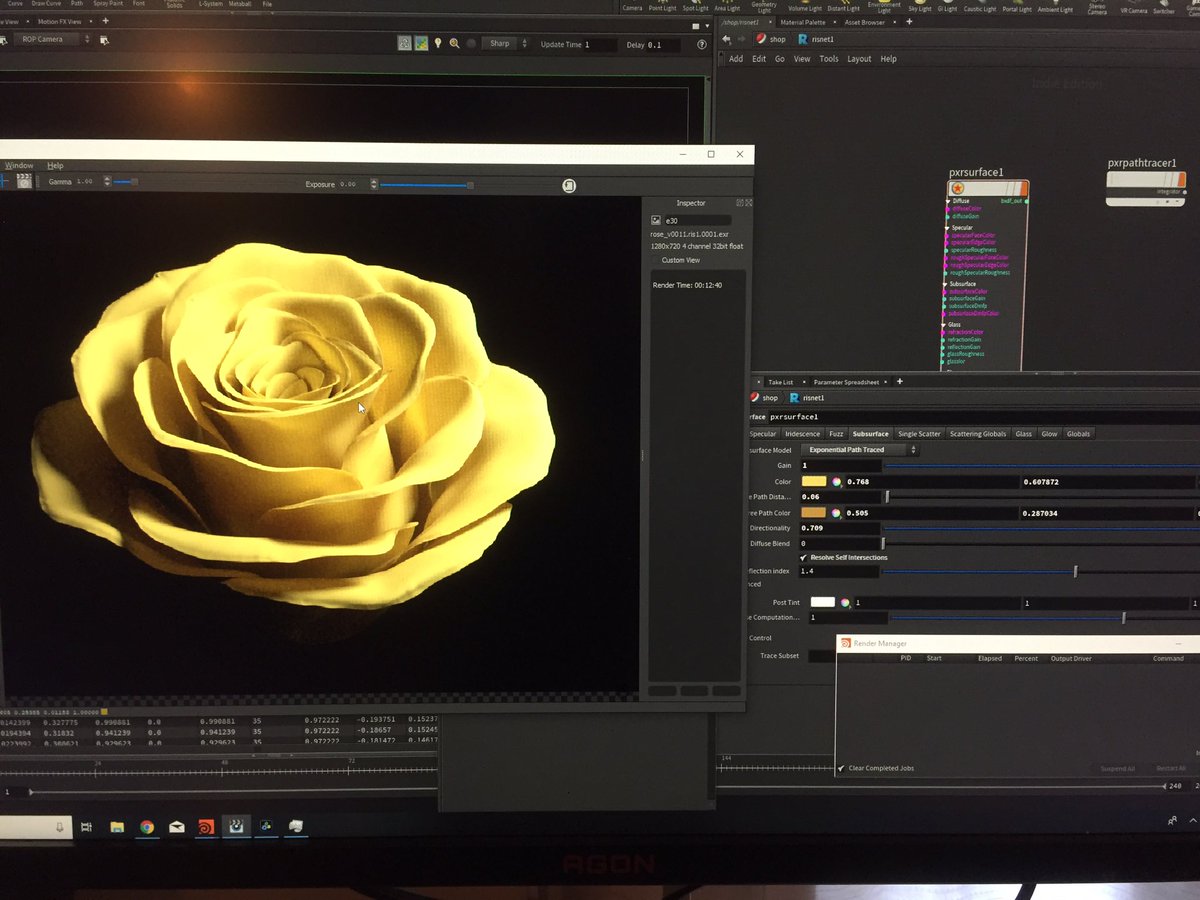Image resolution: width=1200 pixels, height=900 pixels.
Task: Toggle Resolve Self Intersections checkbox
Action: tap(804, 557)
